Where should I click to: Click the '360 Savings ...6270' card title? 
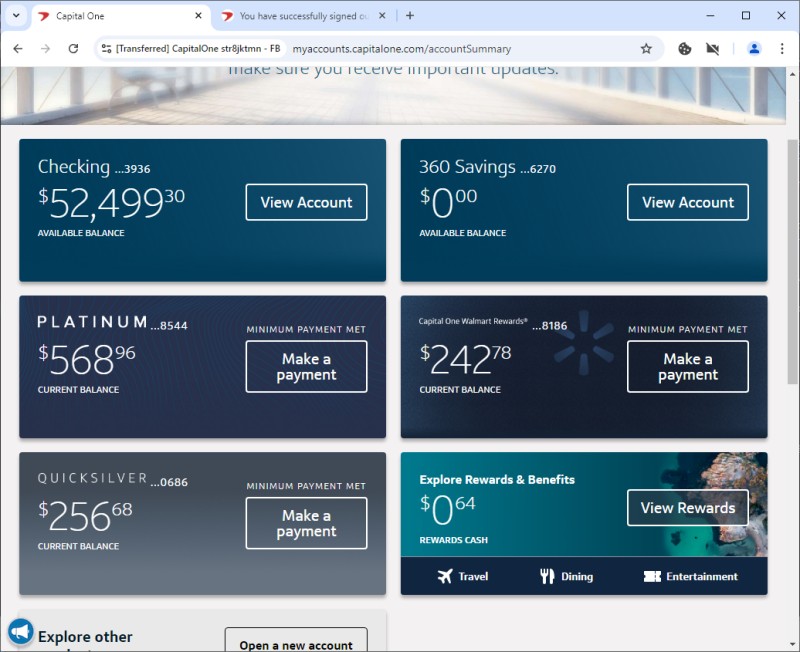487,167
